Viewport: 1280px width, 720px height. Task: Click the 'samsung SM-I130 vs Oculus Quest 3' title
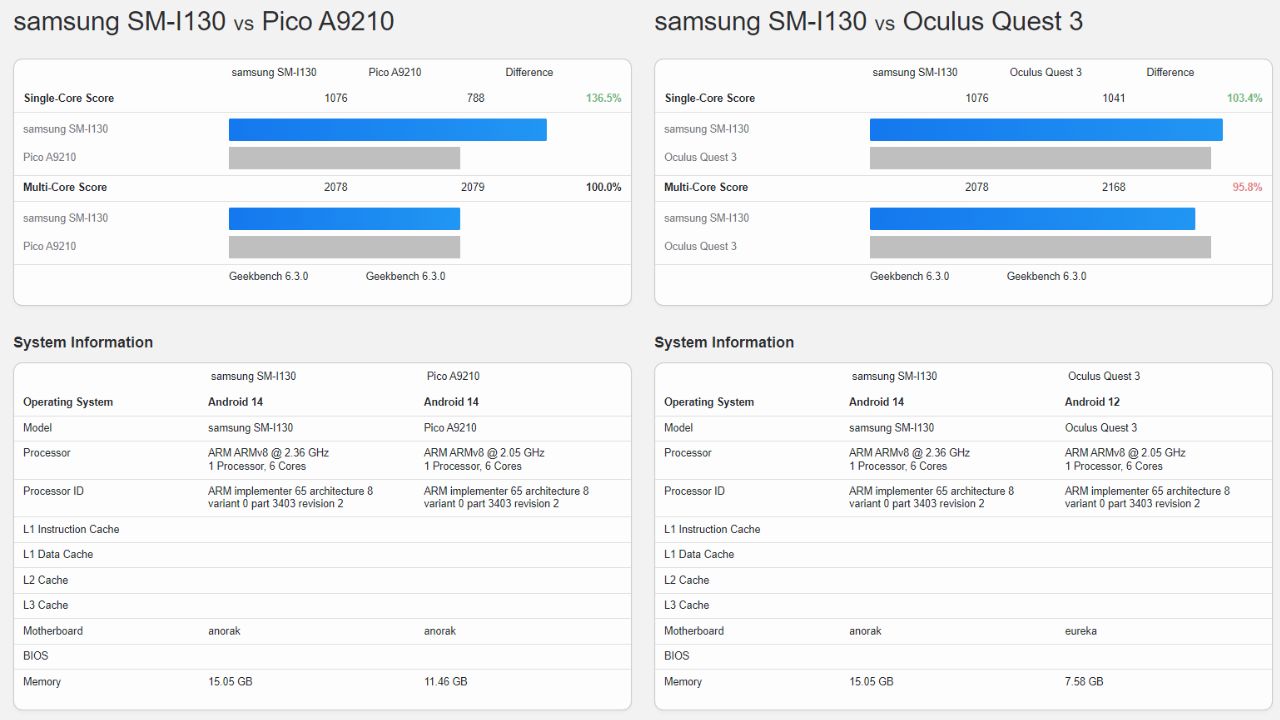[x=868, y=21]
